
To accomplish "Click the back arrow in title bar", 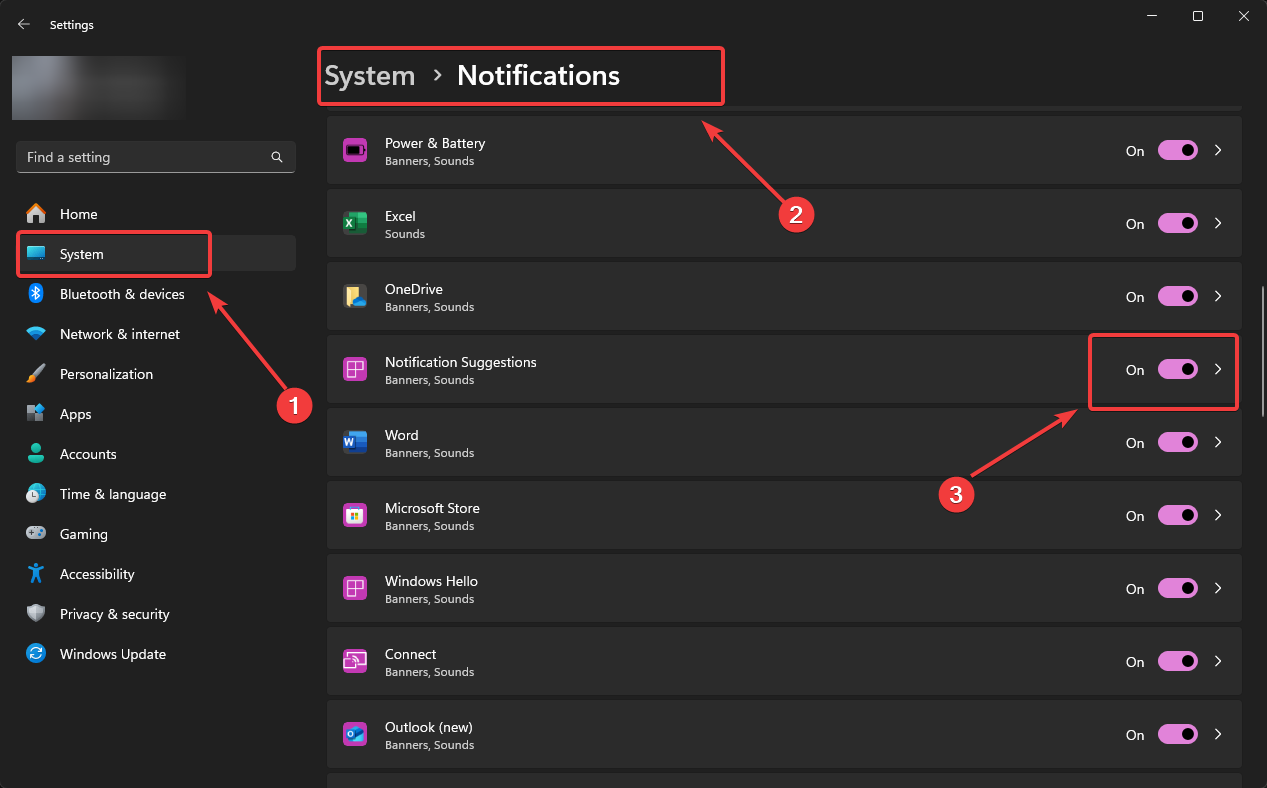I will (24, 25).
